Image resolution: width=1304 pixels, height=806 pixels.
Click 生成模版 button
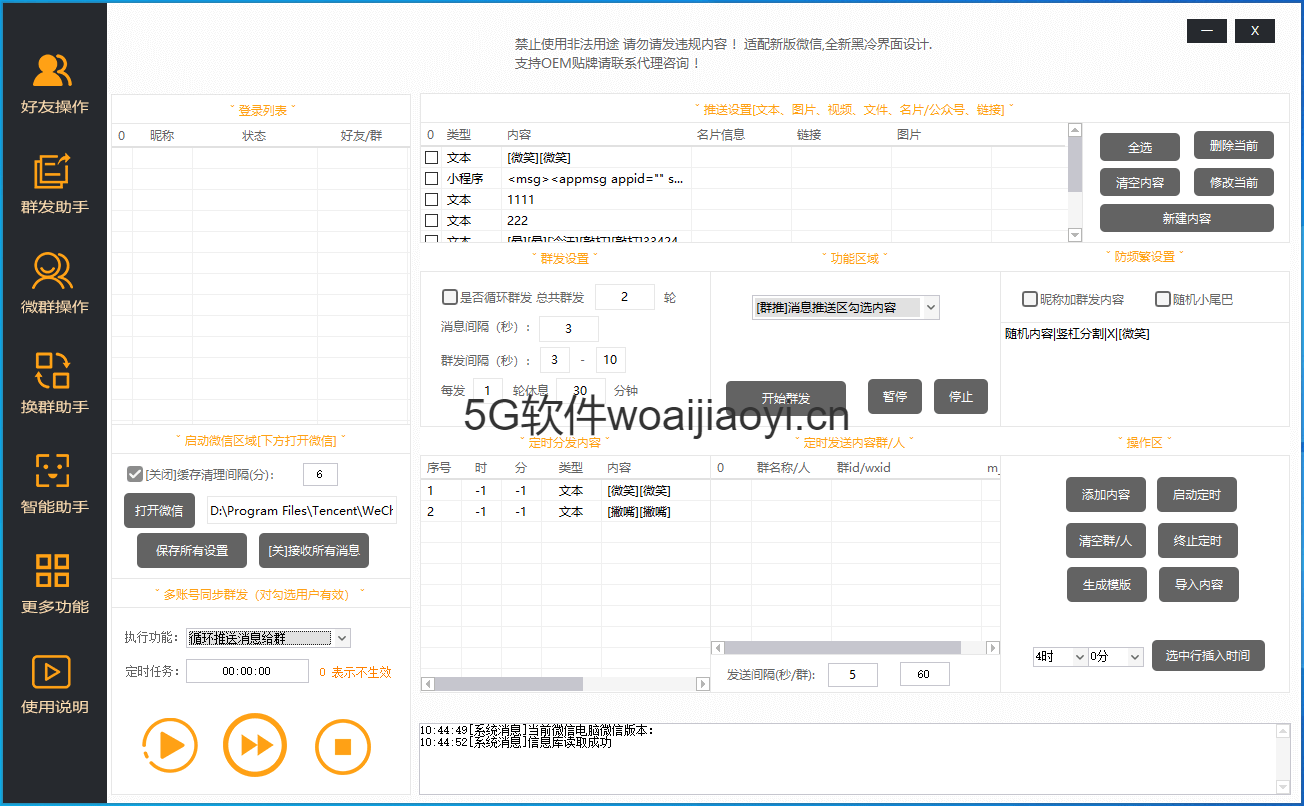(x=1107, y=584)
